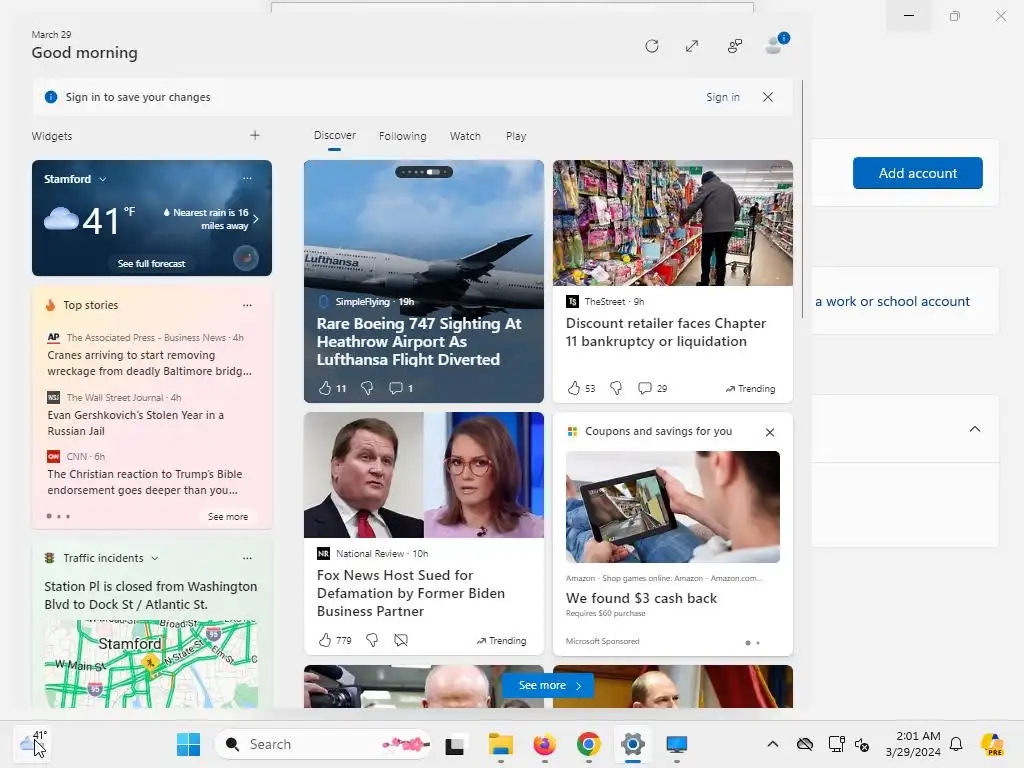Click the taskbar clock showing 2:01 AM

(x=913, y=744)
